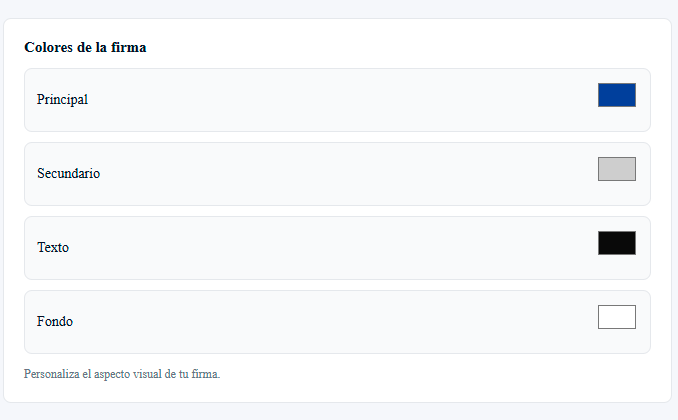Click the "Fondo" label text
The height and width of the screenshot is (420, 678).
tap(55, 321)
